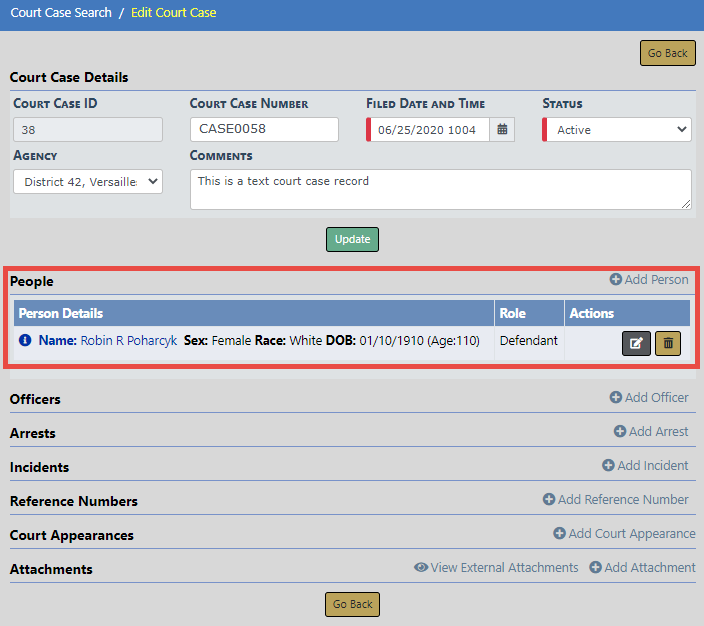Click the Add Incident plus icon
704x626 pixels.
point(608,466)
